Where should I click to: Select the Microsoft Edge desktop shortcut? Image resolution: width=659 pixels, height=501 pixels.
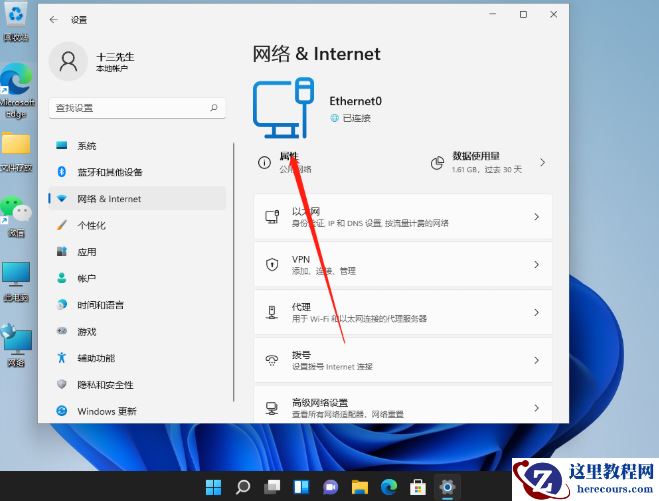tap(17, 90)
